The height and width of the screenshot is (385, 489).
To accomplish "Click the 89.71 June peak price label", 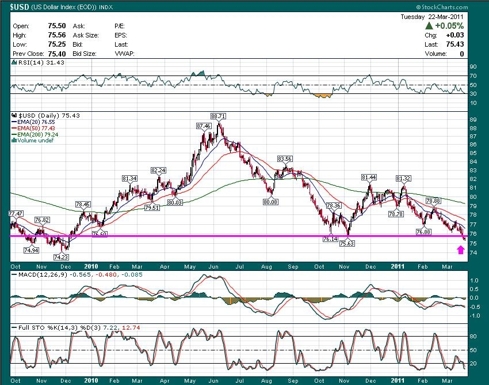I will point(218,116).
